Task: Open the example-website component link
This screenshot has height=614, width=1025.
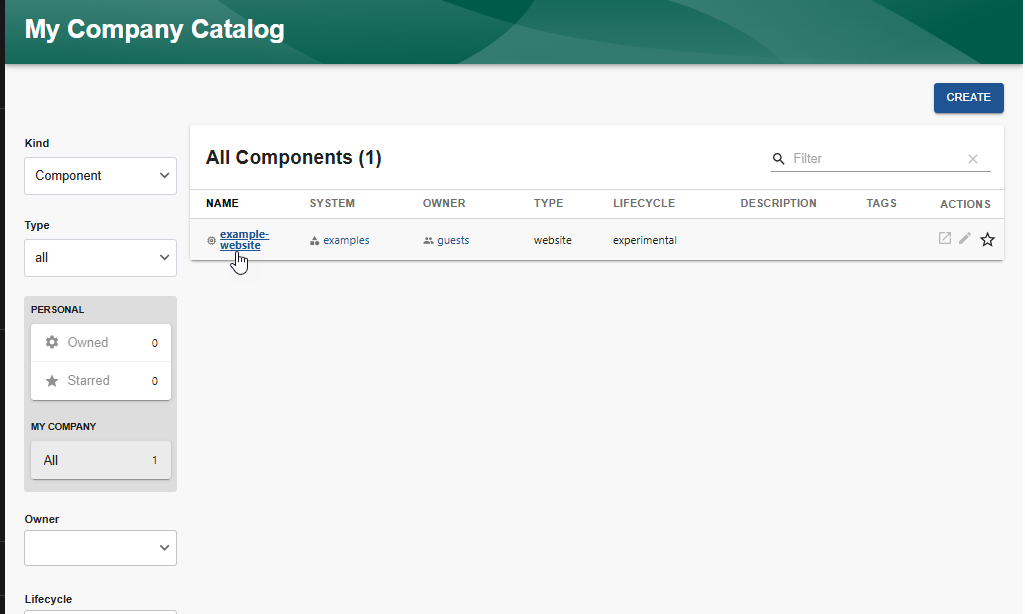Action: click(243, 239)
